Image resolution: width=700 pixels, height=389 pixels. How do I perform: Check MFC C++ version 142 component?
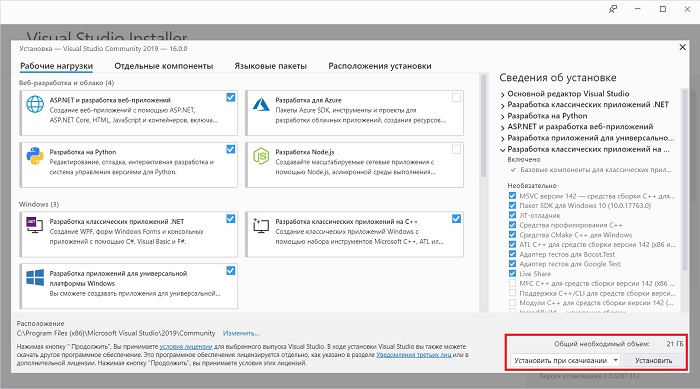coord(512,283)
